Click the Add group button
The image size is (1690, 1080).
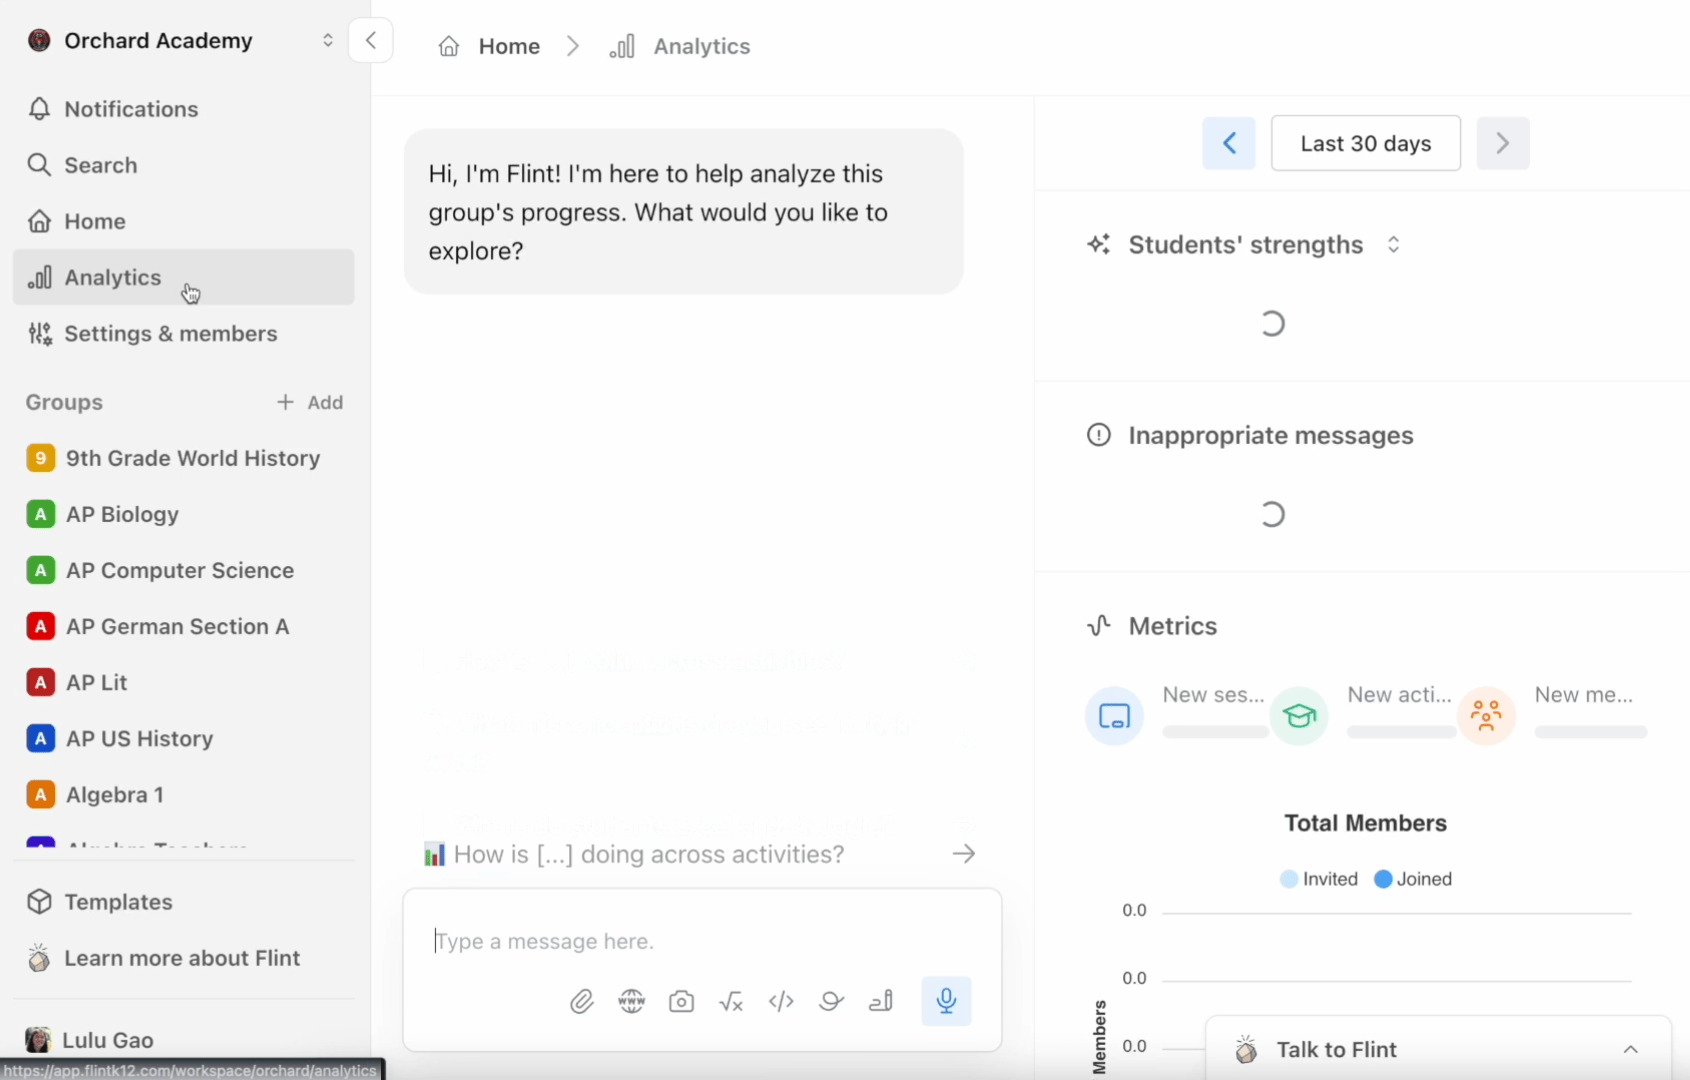coord(310,402)
